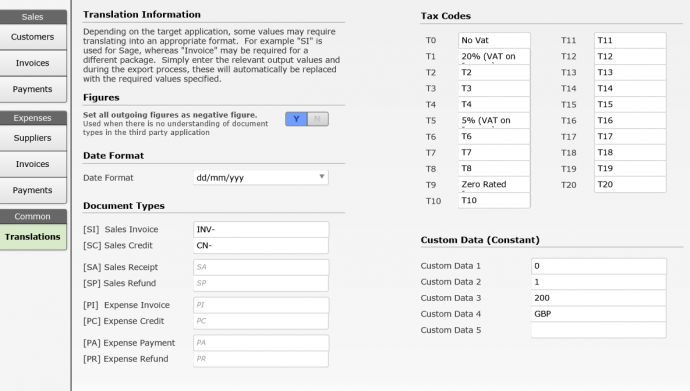Edit the T13 tax code field
The height and width of the screenshot is (391, 690).
tap(630, 73)
